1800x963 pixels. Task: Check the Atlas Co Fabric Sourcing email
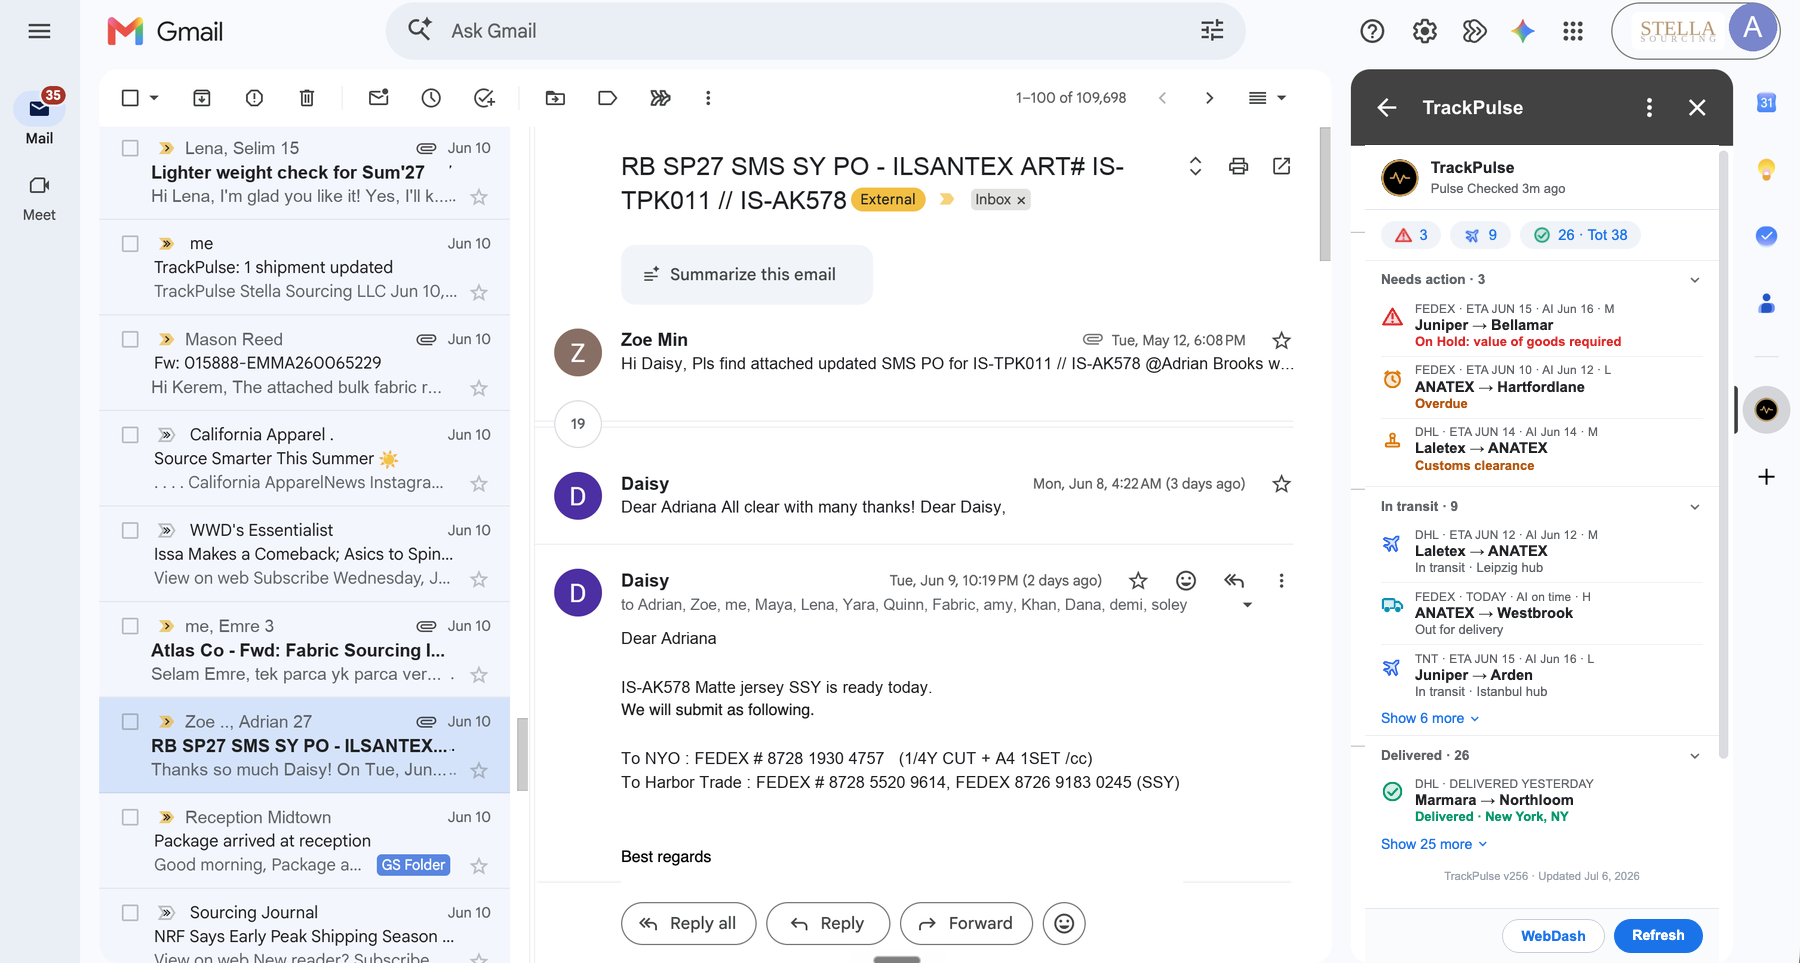[130, 626]
